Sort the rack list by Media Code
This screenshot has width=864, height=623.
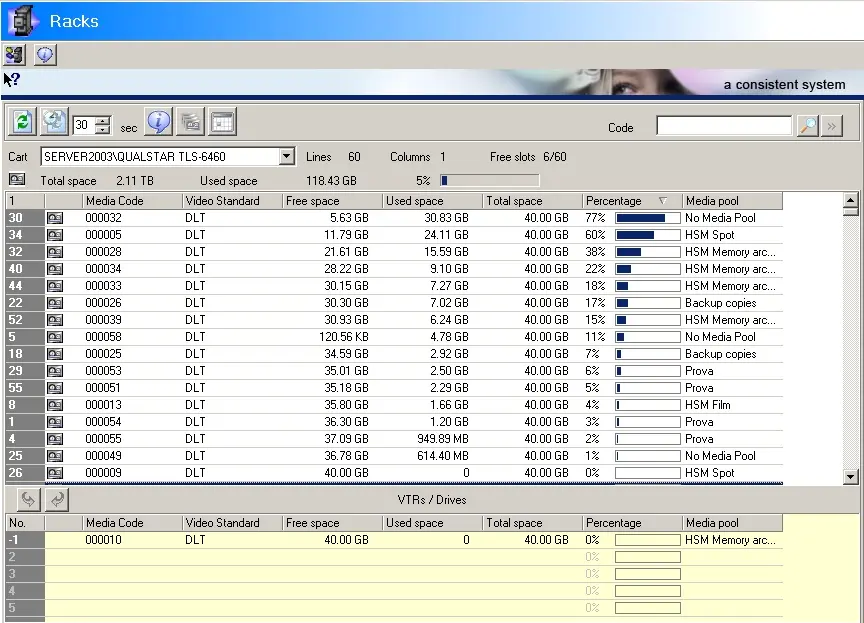click(x=130, y=201)
